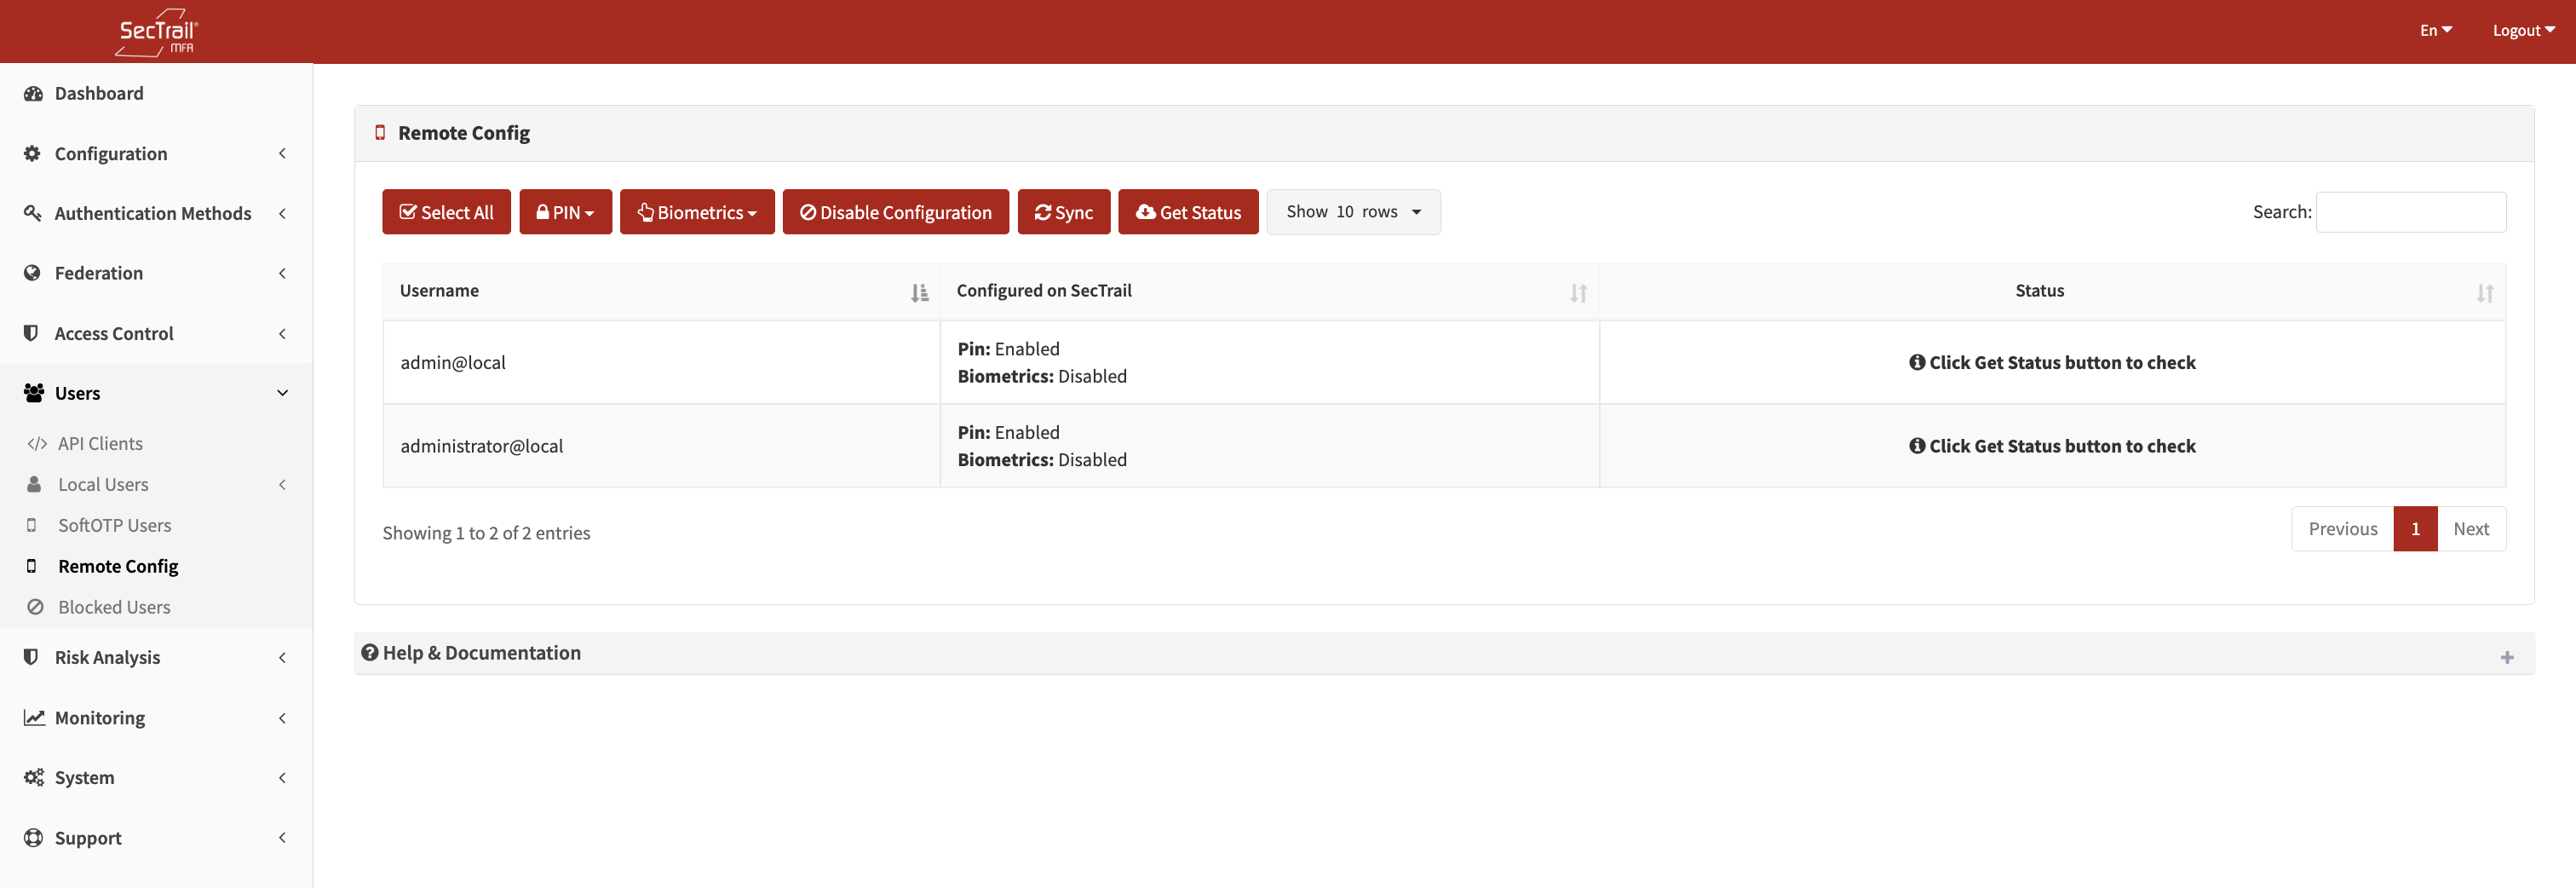Click the Search input field
Image resolution: width=2576 pixels, height=888 pixels.
point(2410,212)
